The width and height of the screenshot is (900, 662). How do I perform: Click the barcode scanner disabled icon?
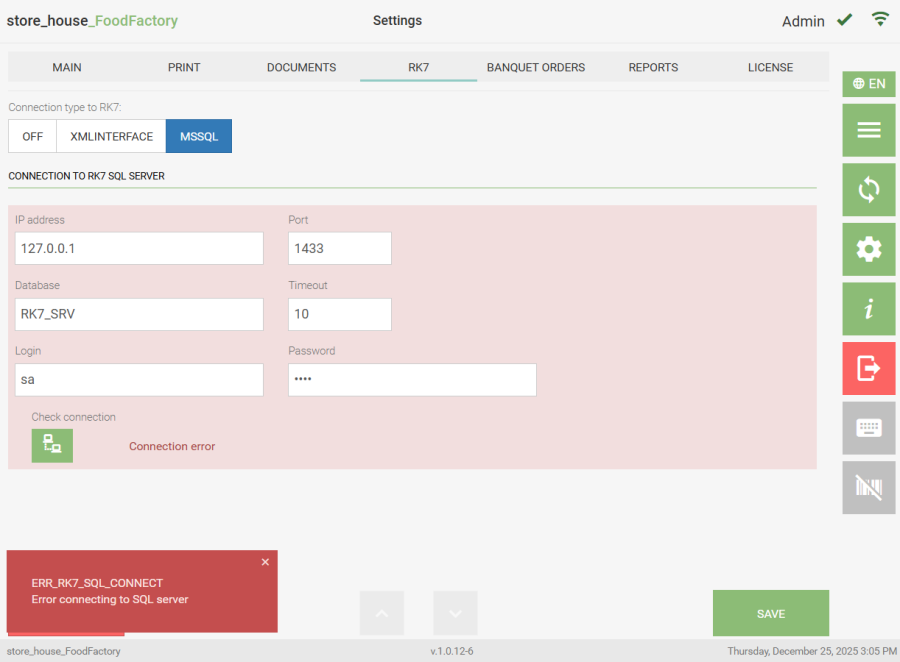[x=868, y=487]
